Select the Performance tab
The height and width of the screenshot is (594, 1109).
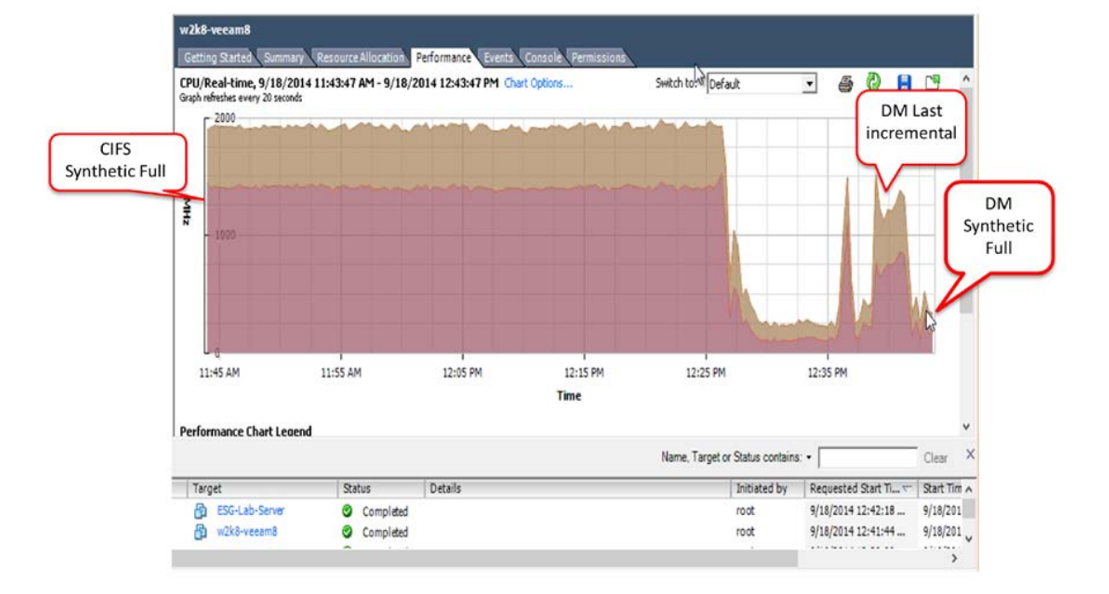tap(443, 57)
